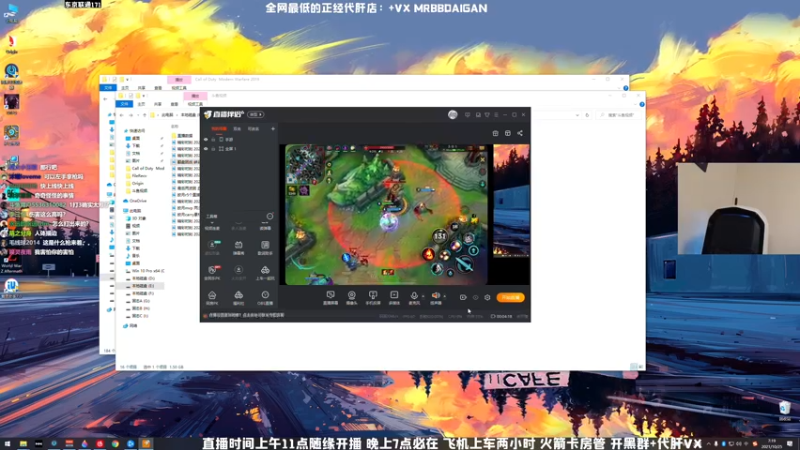The height and width of the screenshot is (450, 800).
Task: Add new scene with plus icon
Action: tap(273, 129)
